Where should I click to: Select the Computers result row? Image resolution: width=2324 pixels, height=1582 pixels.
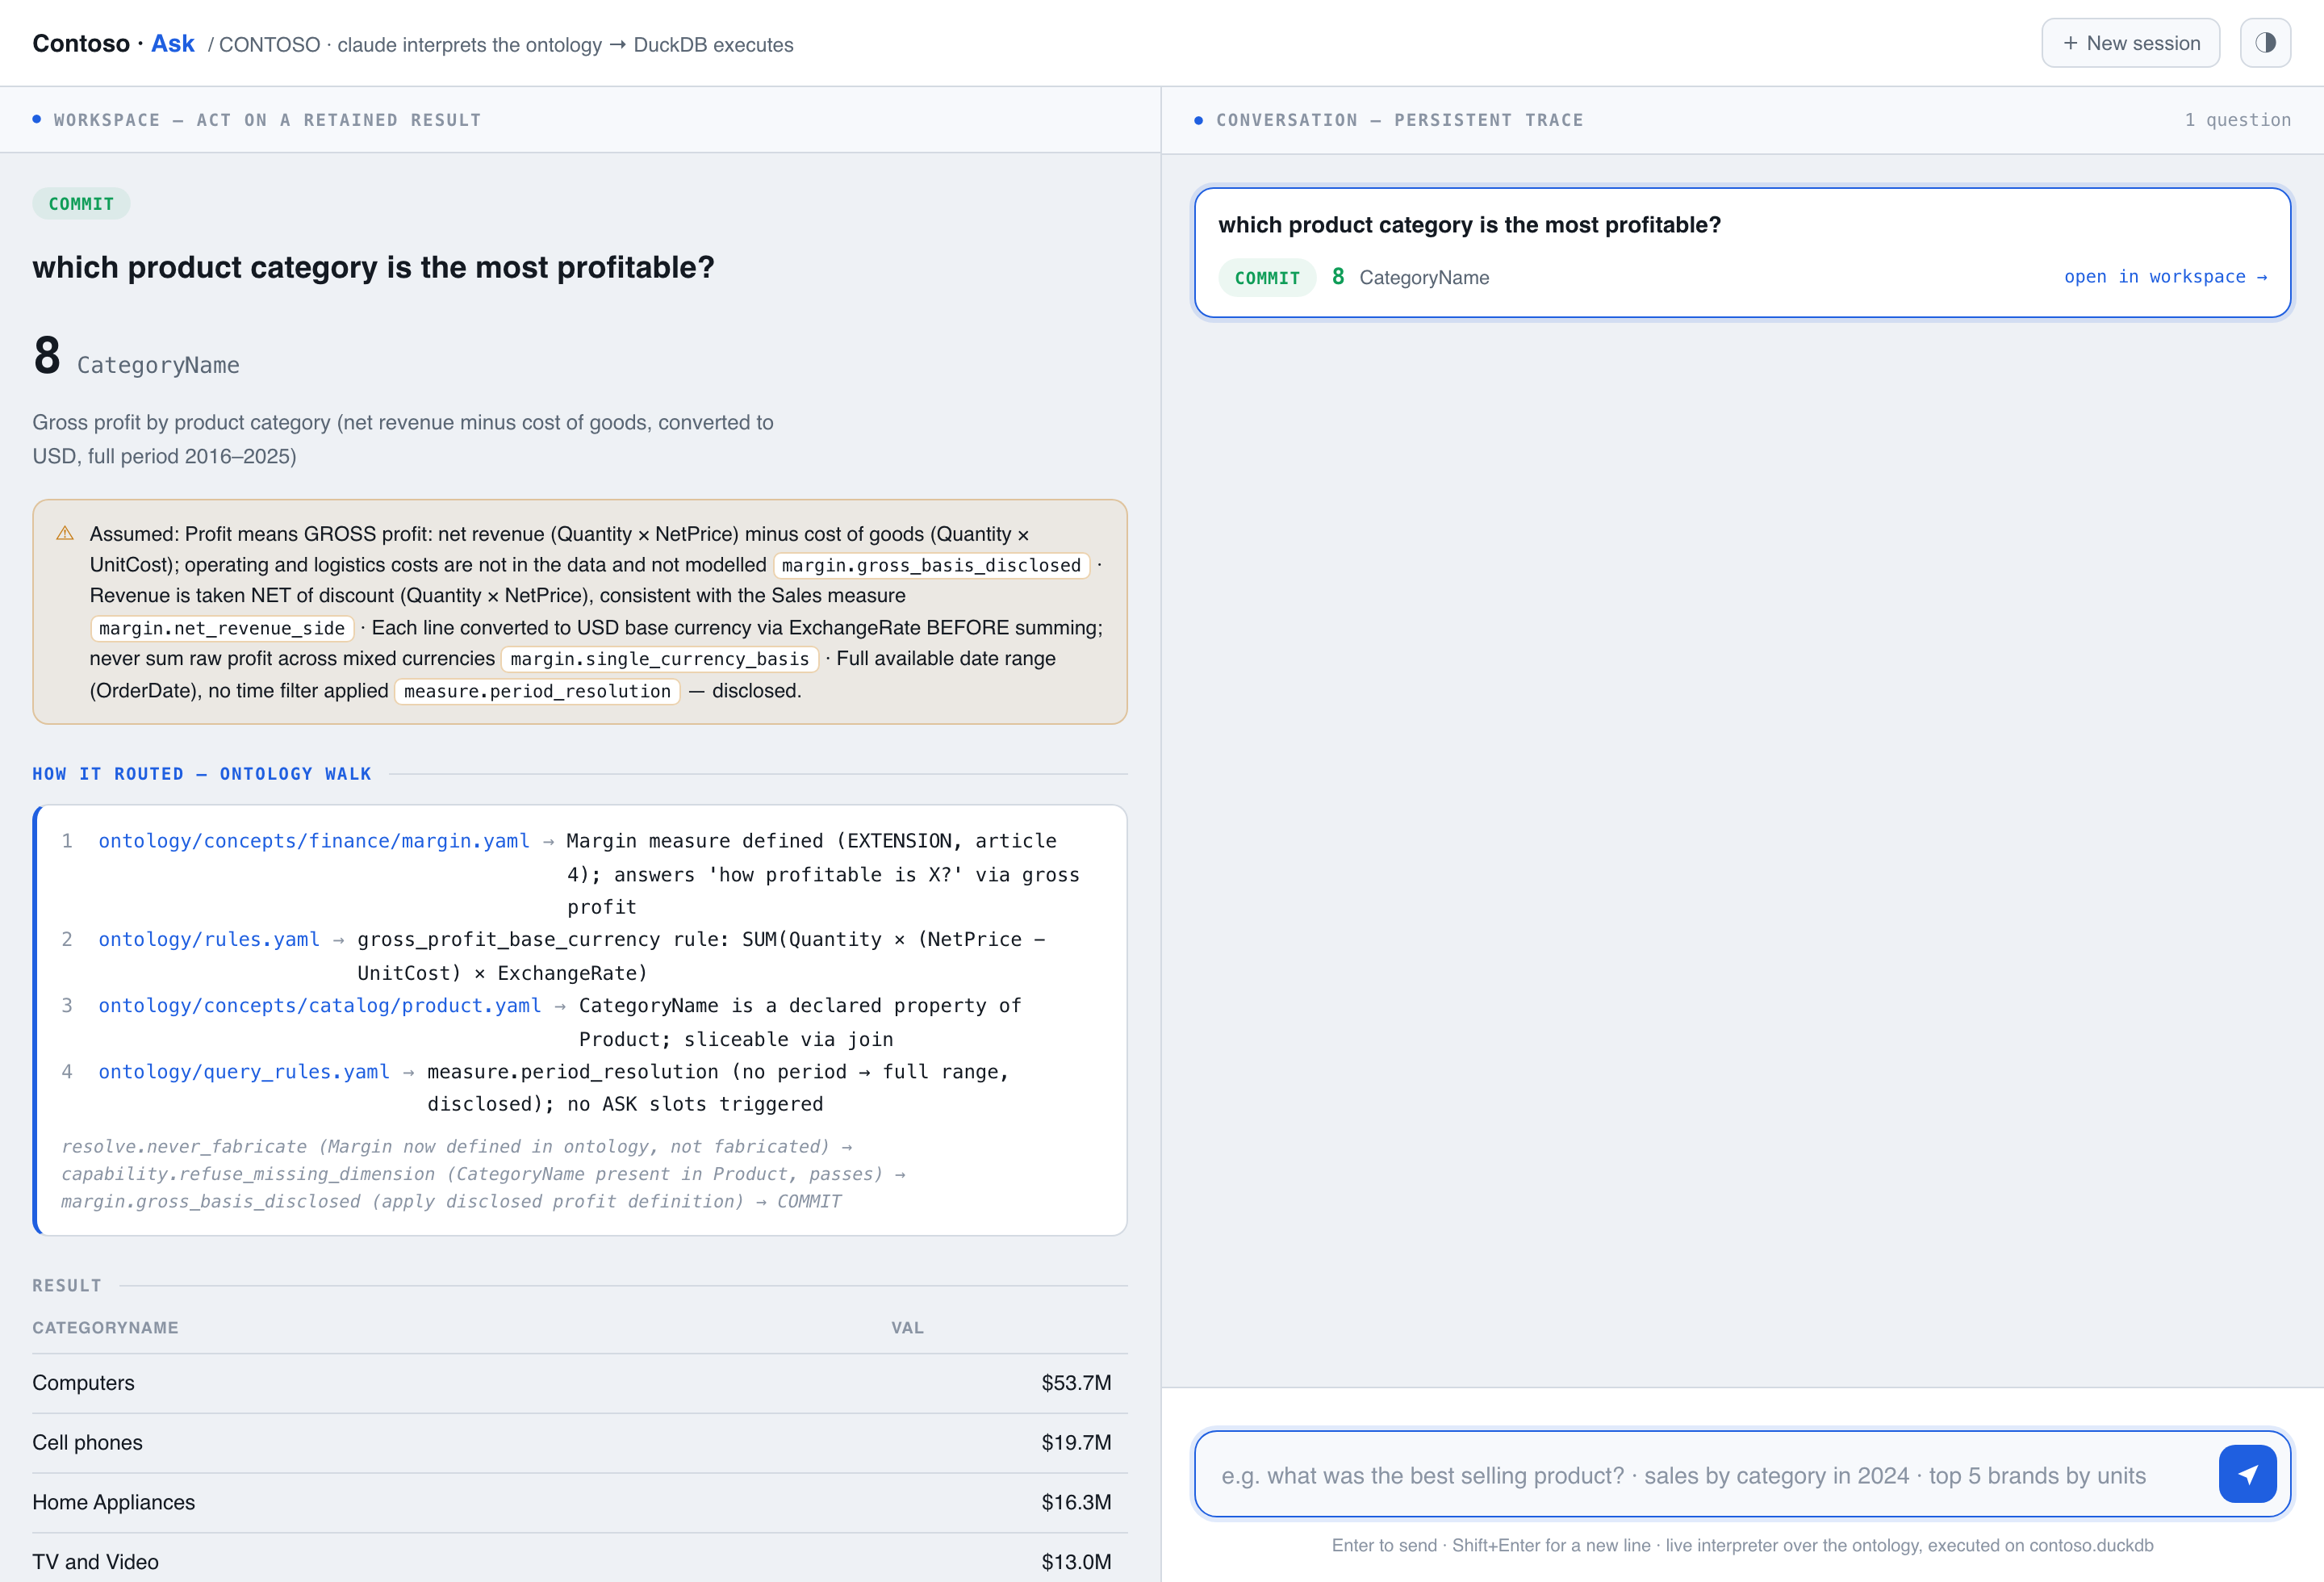click(580, 1383)
